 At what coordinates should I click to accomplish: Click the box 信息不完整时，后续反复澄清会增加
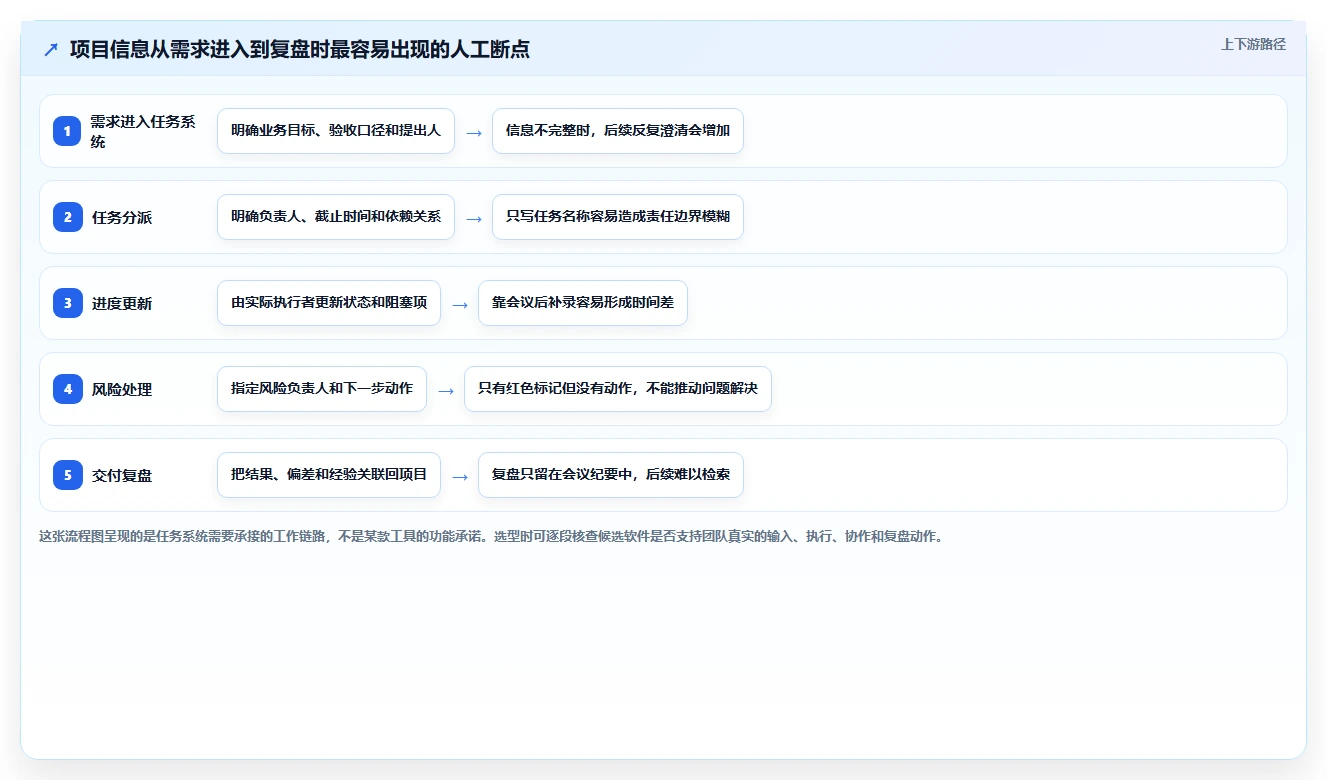[618, 131]
